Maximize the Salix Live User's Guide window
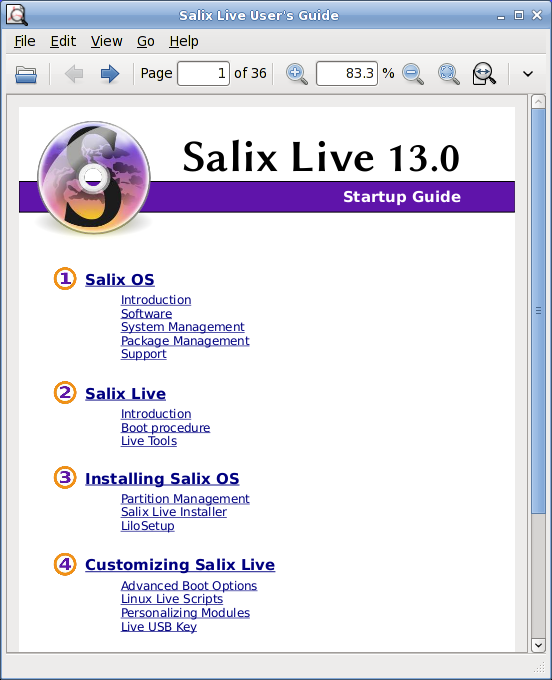552x680 pixels. coord(519,15)
